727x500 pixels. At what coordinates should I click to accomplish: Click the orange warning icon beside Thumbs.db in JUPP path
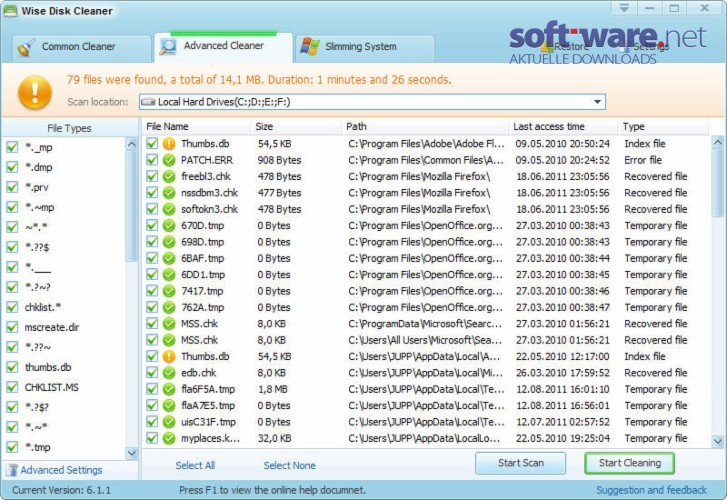pos(169,357)
